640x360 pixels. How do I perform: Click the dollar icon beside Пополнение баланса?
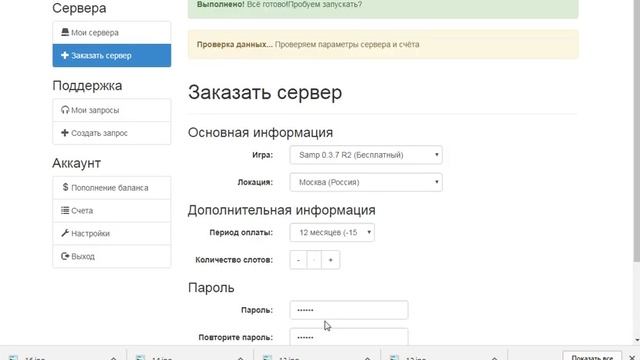coord(65,187)
